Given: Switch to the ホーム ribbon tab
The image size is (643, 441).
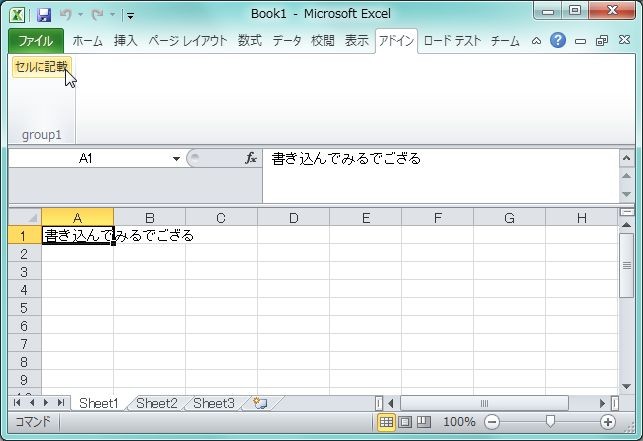Looking at the screenshot, I should [87, 41].
